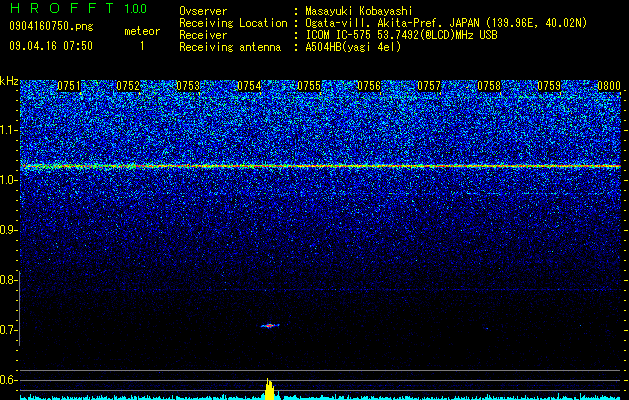629x400 pixels.
Task: Click the HROFFT 1.00 title text
Action: [78, 8]
